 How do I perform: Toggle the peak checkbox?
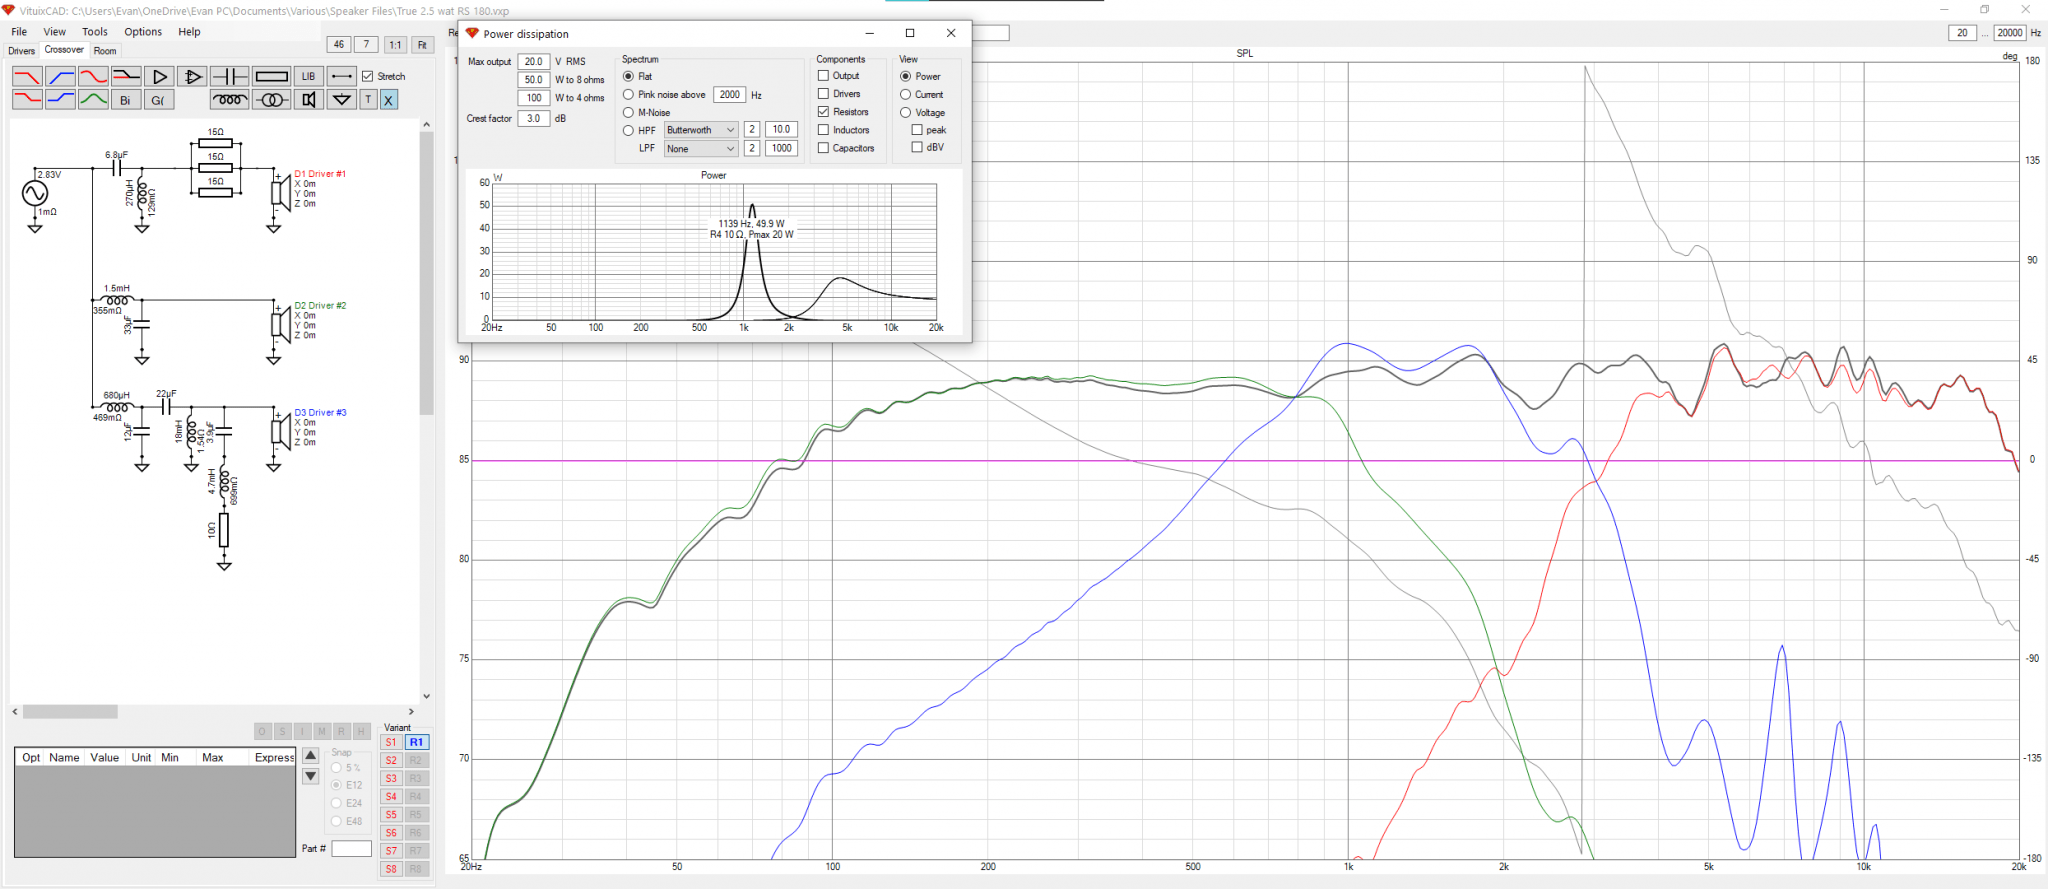pyautogui.click(x=916, y=129)
